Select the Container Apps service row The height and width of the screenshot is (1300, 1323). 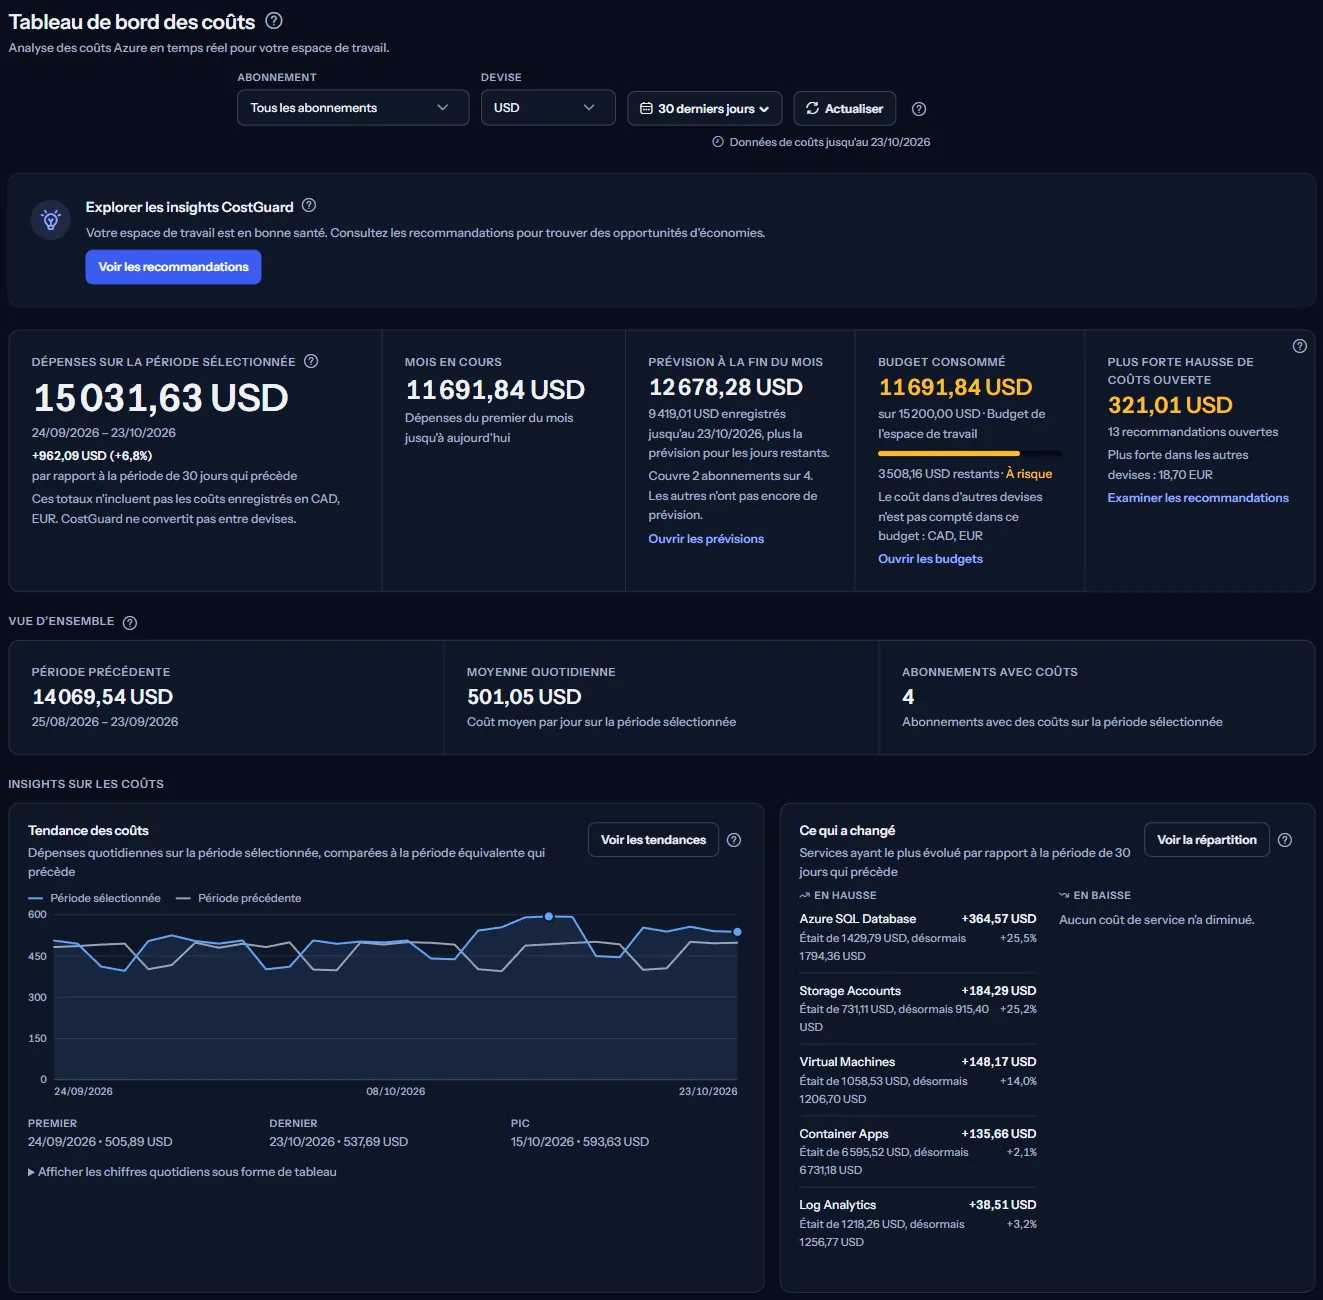(x=918, y=1152)
